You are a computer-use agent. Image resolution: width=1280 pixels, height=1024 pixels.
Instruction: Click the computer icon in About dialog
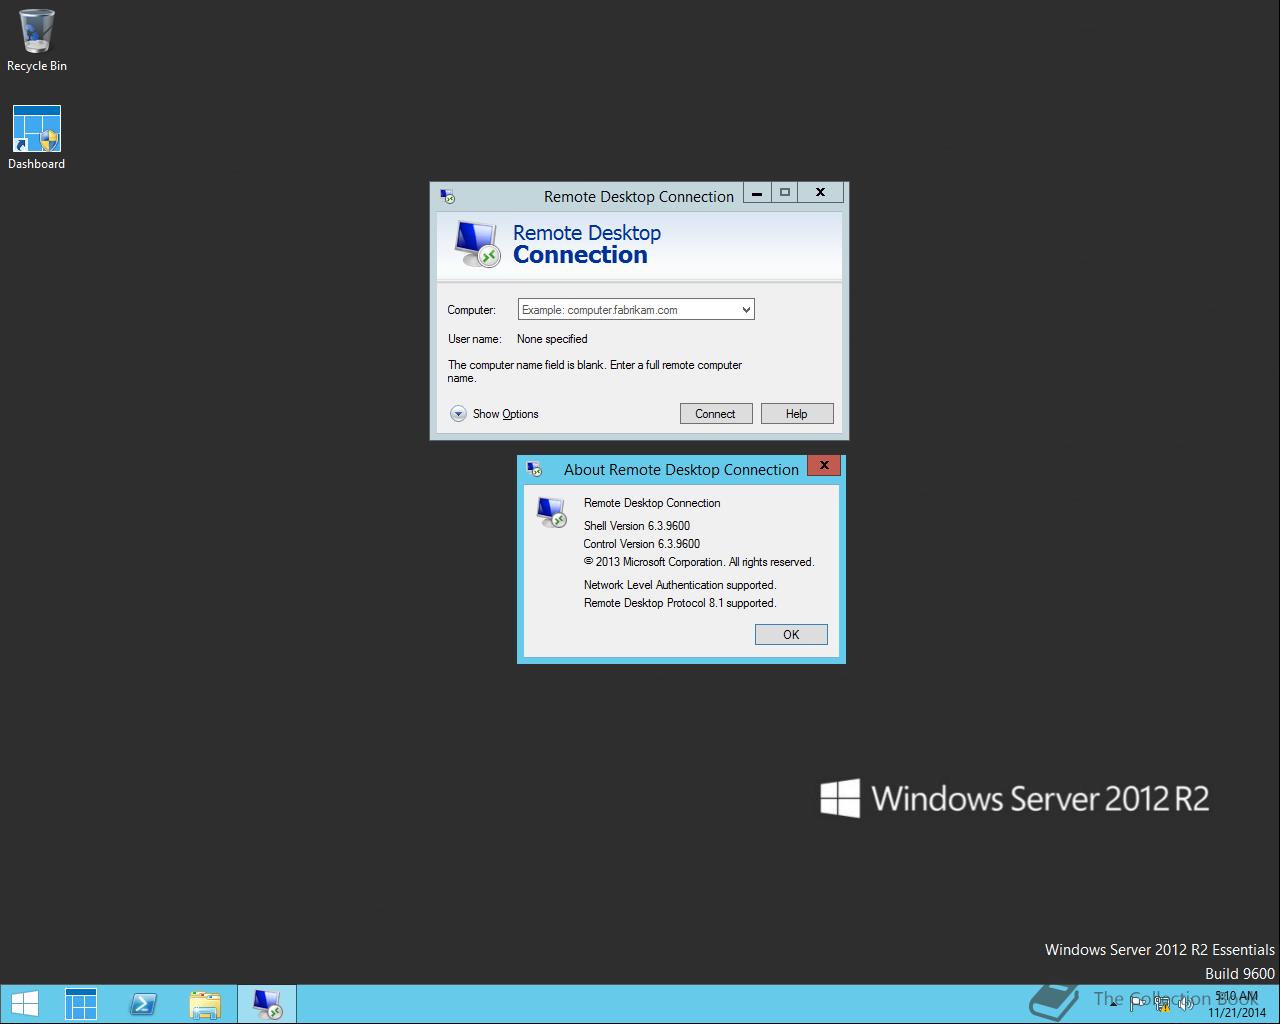click(552, 512)
